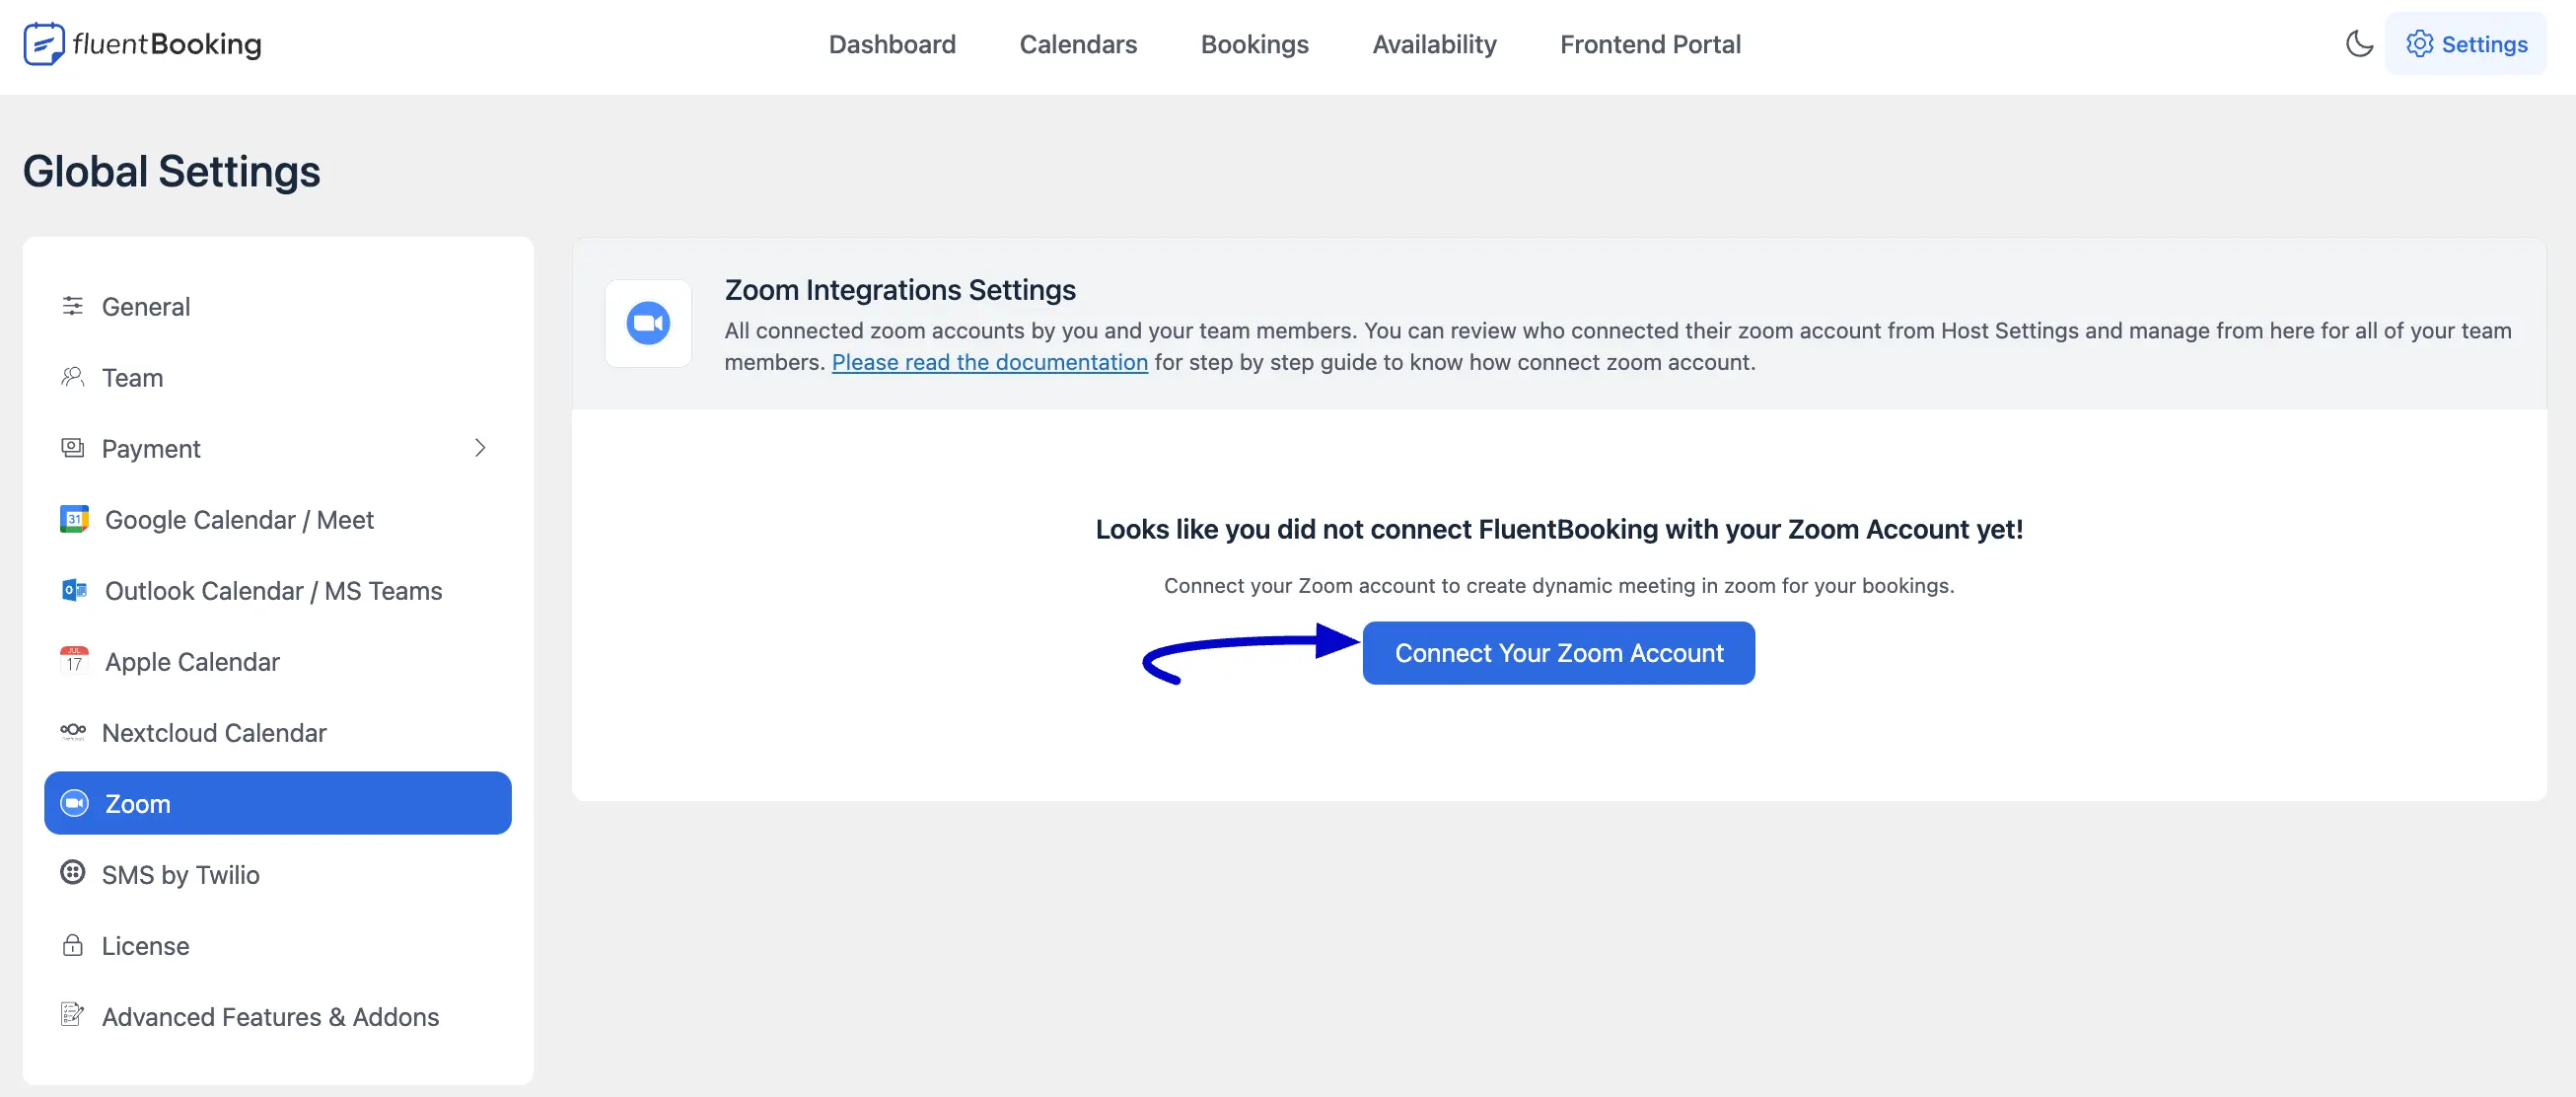Click the Payment wallet icon
2576x1097 pixels.
(72, 448)
